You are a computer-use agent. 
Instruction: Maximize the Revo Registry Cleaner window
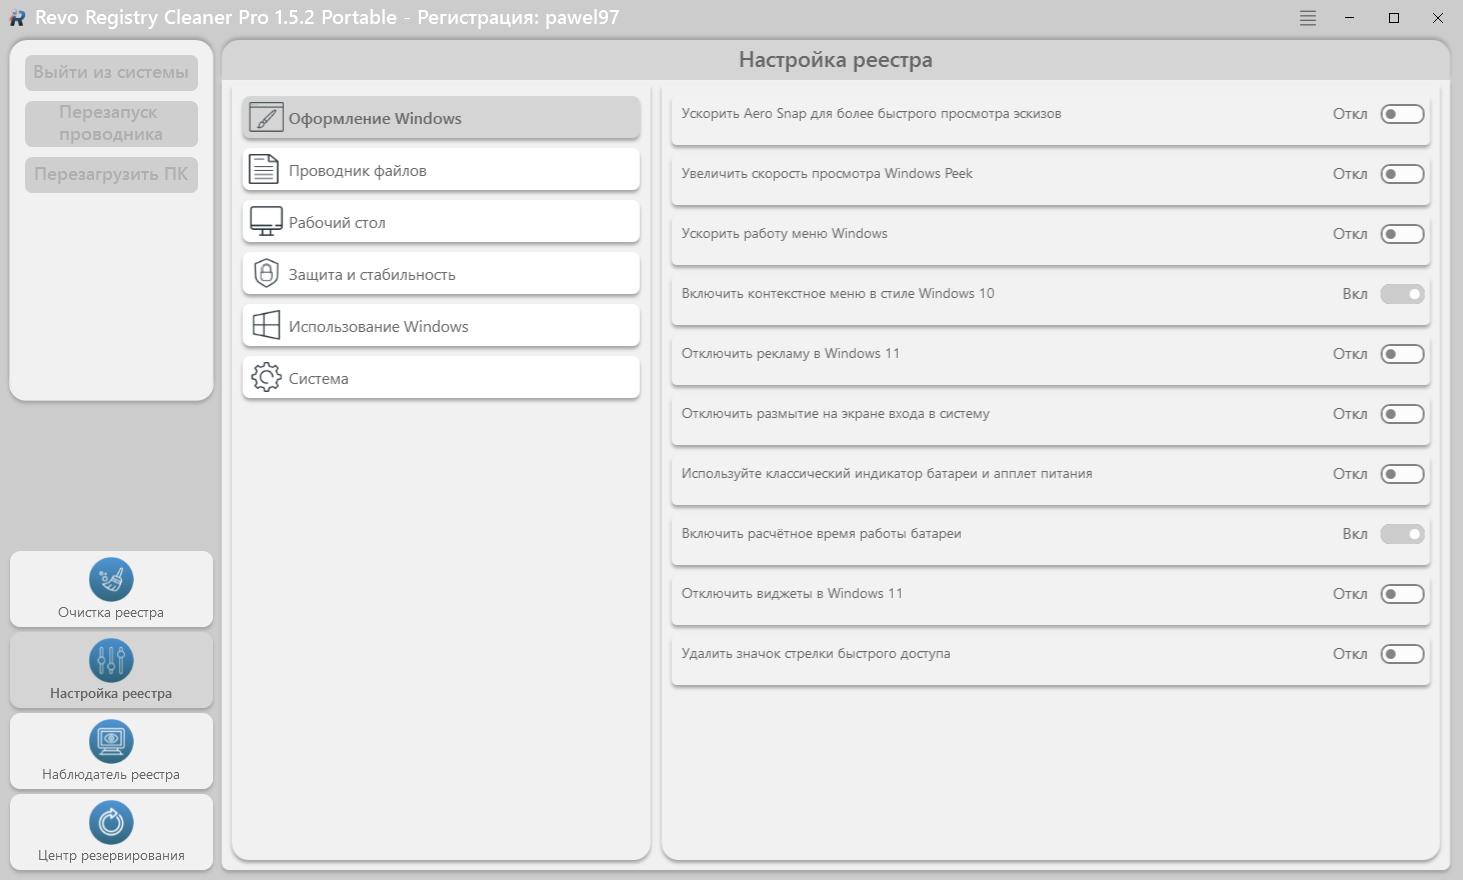tap(1394, 18)
